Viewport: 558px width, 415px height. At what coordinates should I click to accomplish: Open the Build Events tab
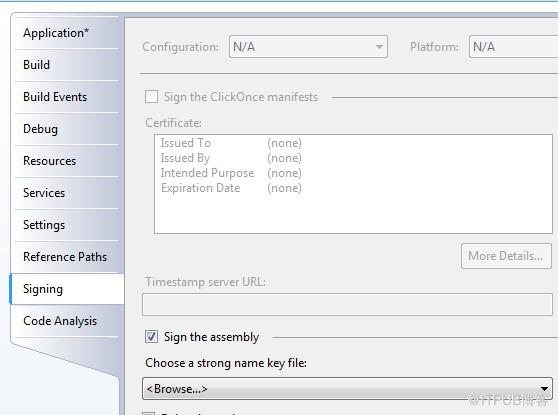click(x=67, y=97)
